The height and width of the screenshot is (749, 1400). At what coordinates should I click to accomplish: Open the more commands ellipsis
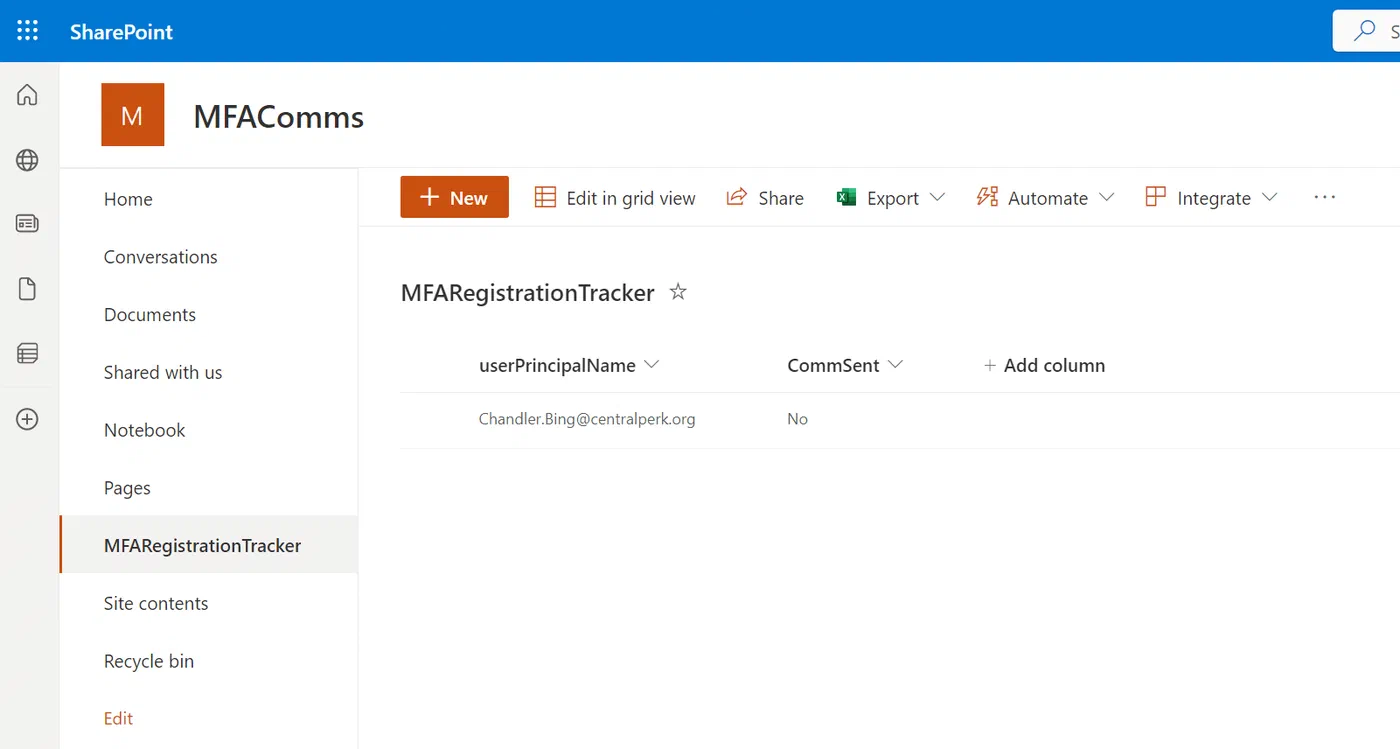[x=1325, y=197]
